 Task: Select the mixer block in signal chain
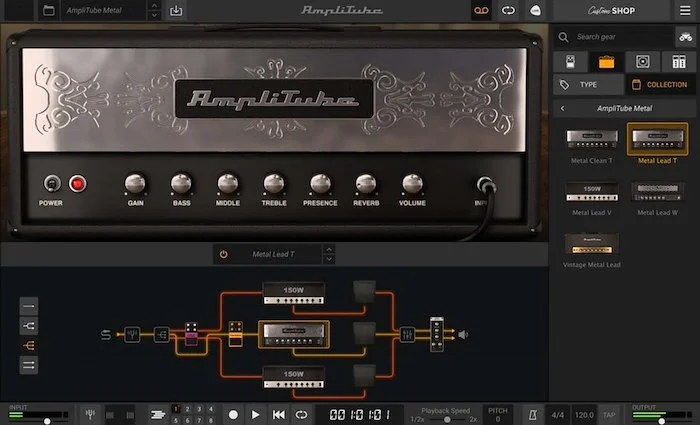(407, 334)
